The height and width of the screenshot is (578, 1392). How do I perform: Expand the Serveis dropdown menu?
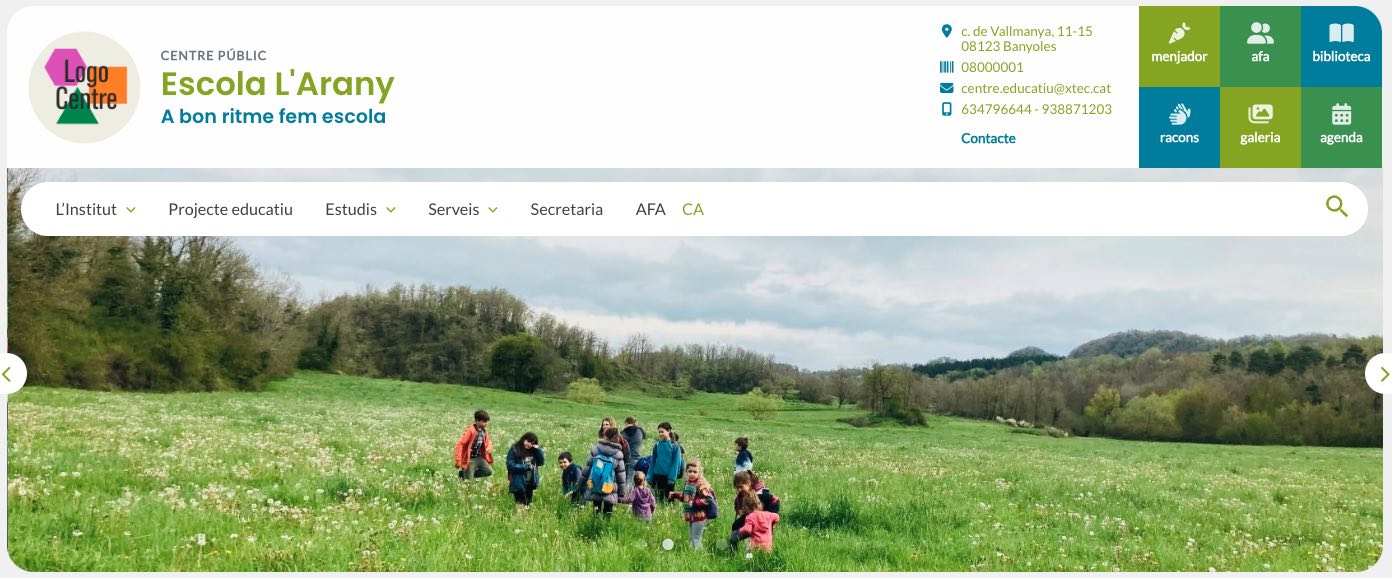[x=463, y=209]
